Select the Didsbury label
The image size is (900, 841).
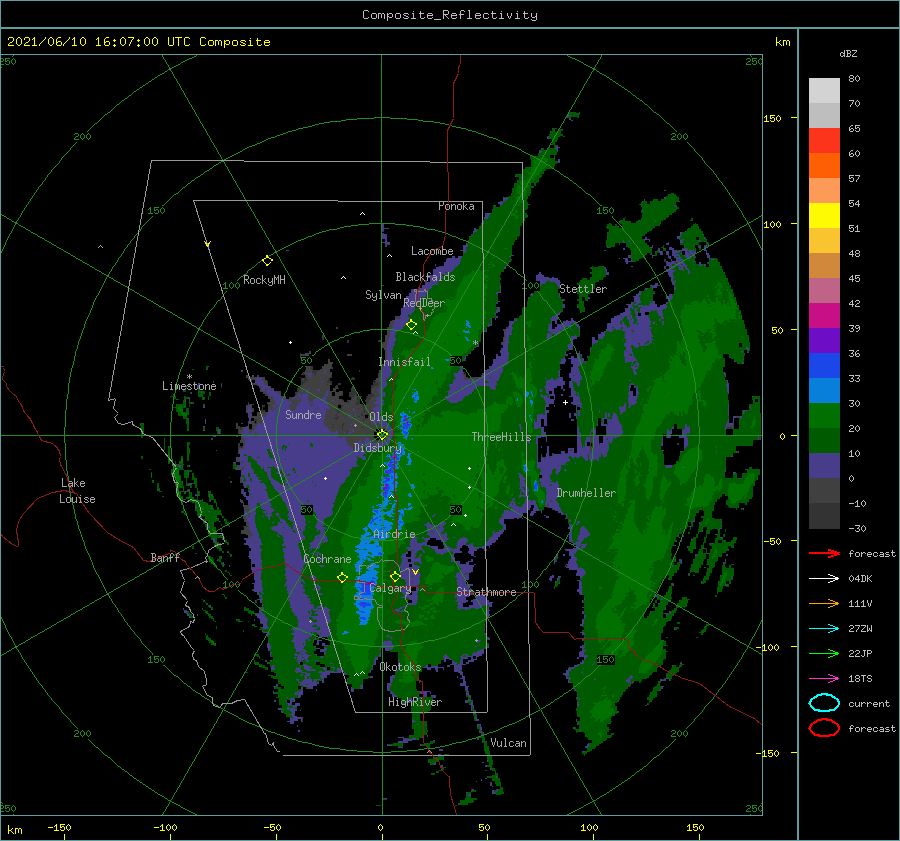tap(378, 448)
